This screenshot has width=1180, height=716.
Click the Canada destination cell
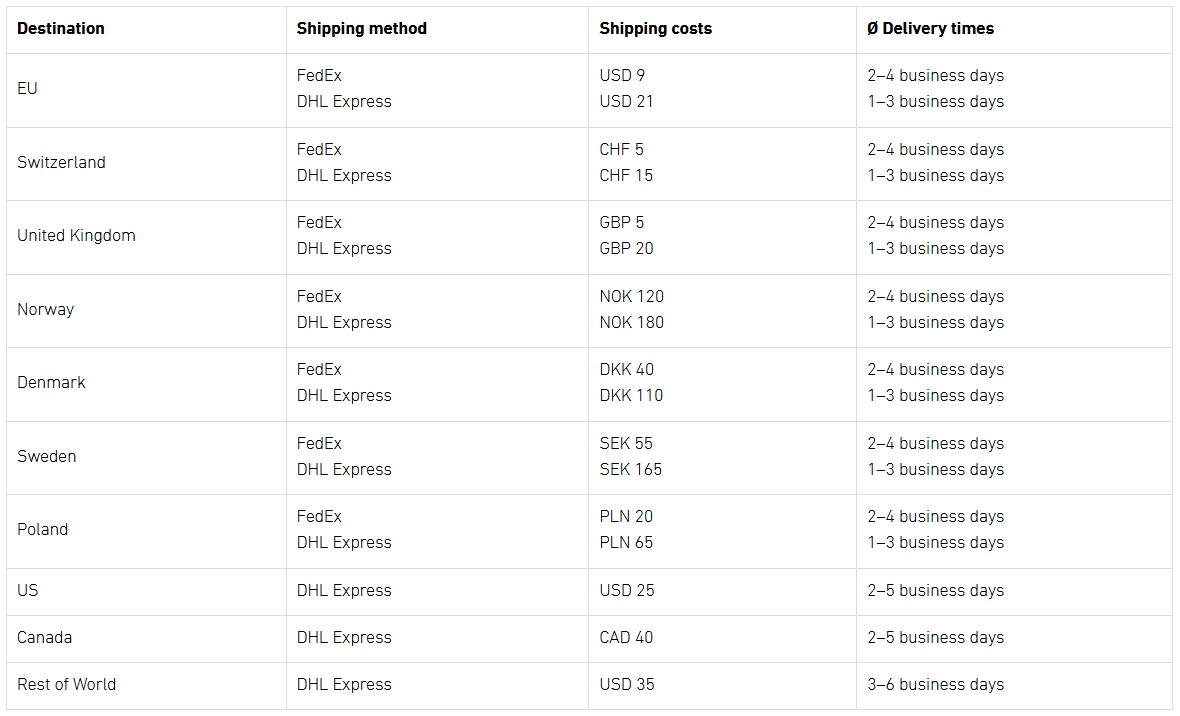pyautogui.click(x=44, y=637)
